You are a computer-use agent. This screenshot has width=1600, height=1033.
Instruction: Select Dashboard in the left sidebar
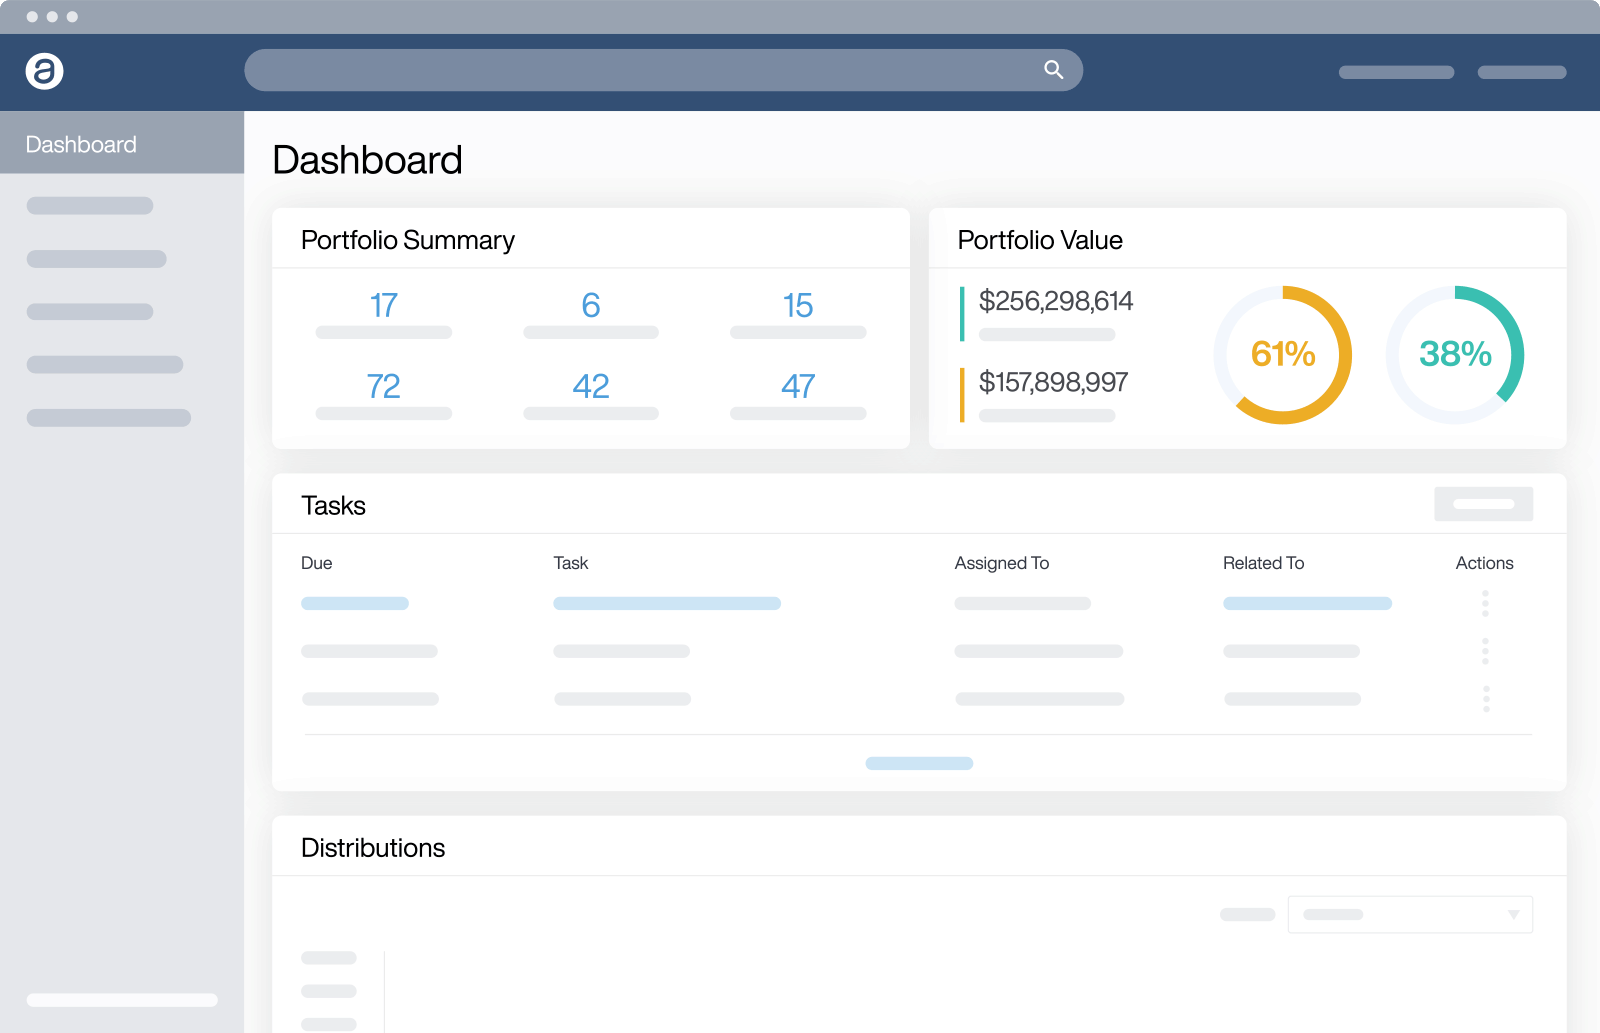click(80, 143)
